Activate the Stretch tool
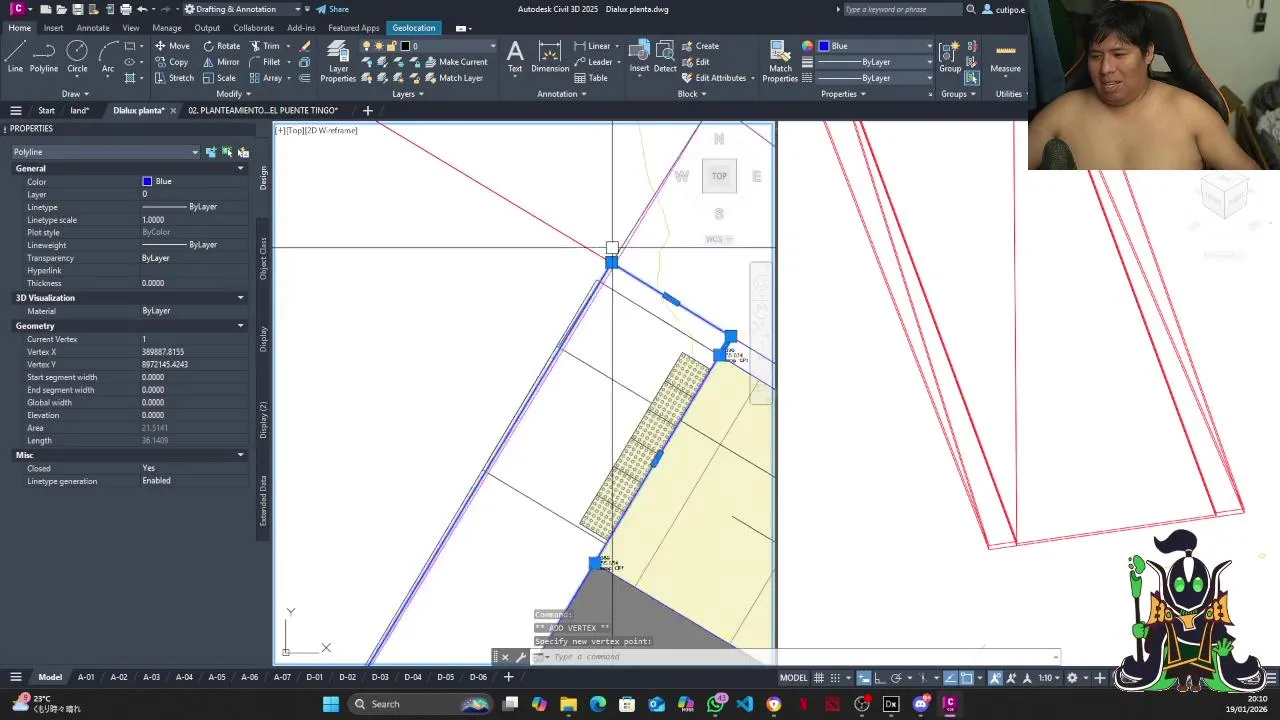Viewport: 1280px width, 720px height. click(x=174, y=78)
